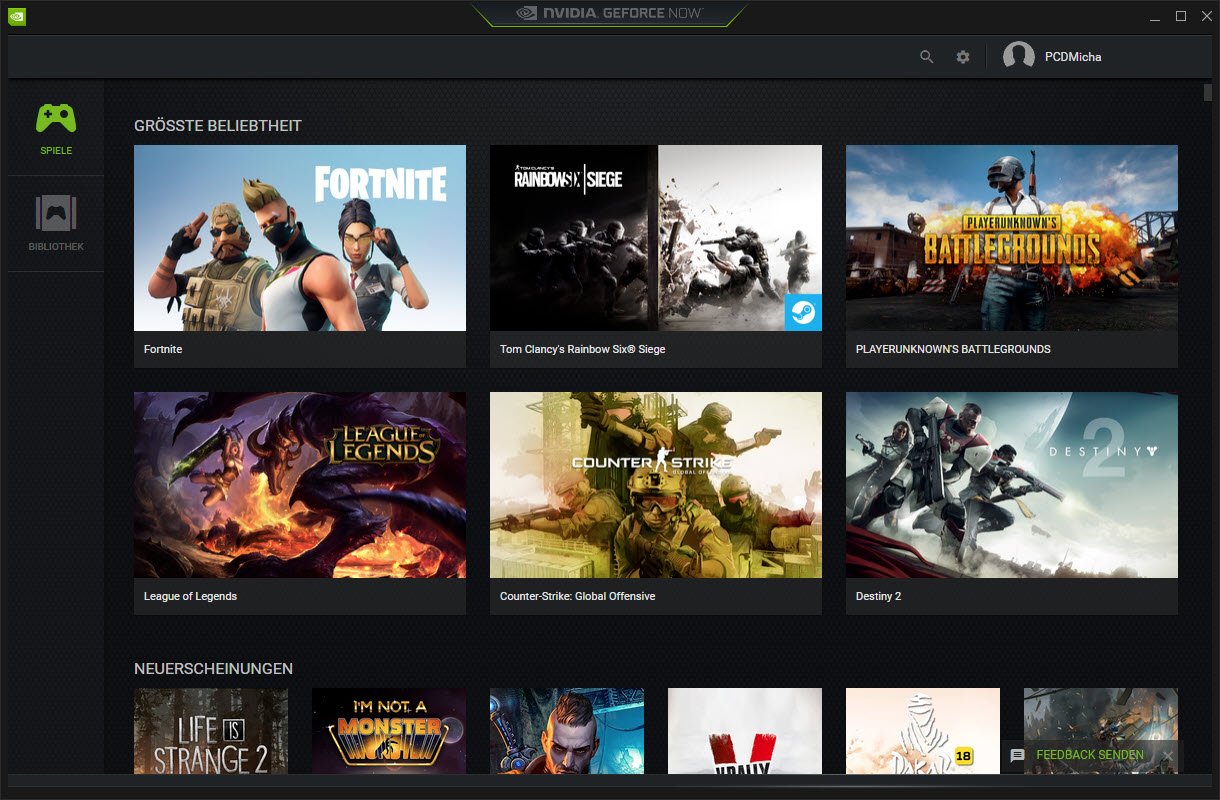The width and height of the screenshot is (1220, 800).
Task: Open the PLAYERUNKNOWN'S BATTLEGROUNDS artwork
Action: point(1012,238)
